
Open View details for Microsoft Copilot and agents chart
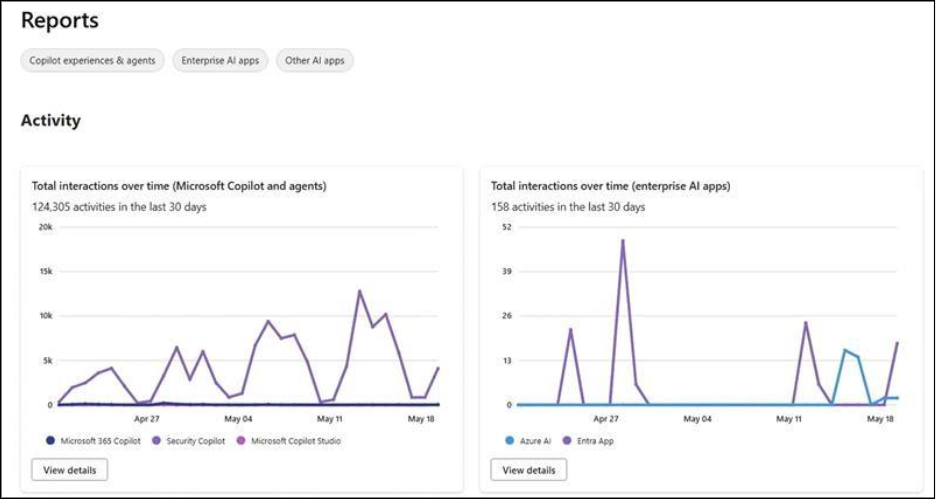[69, 470]
